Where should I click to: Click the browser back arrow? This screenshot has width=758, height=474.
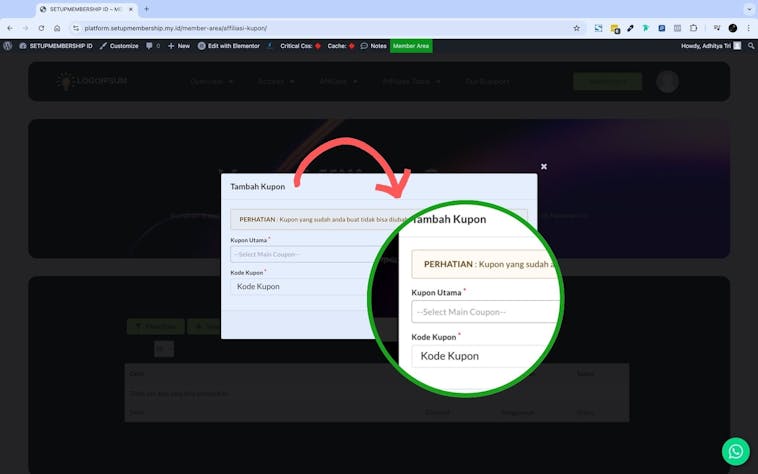point(10,28)
